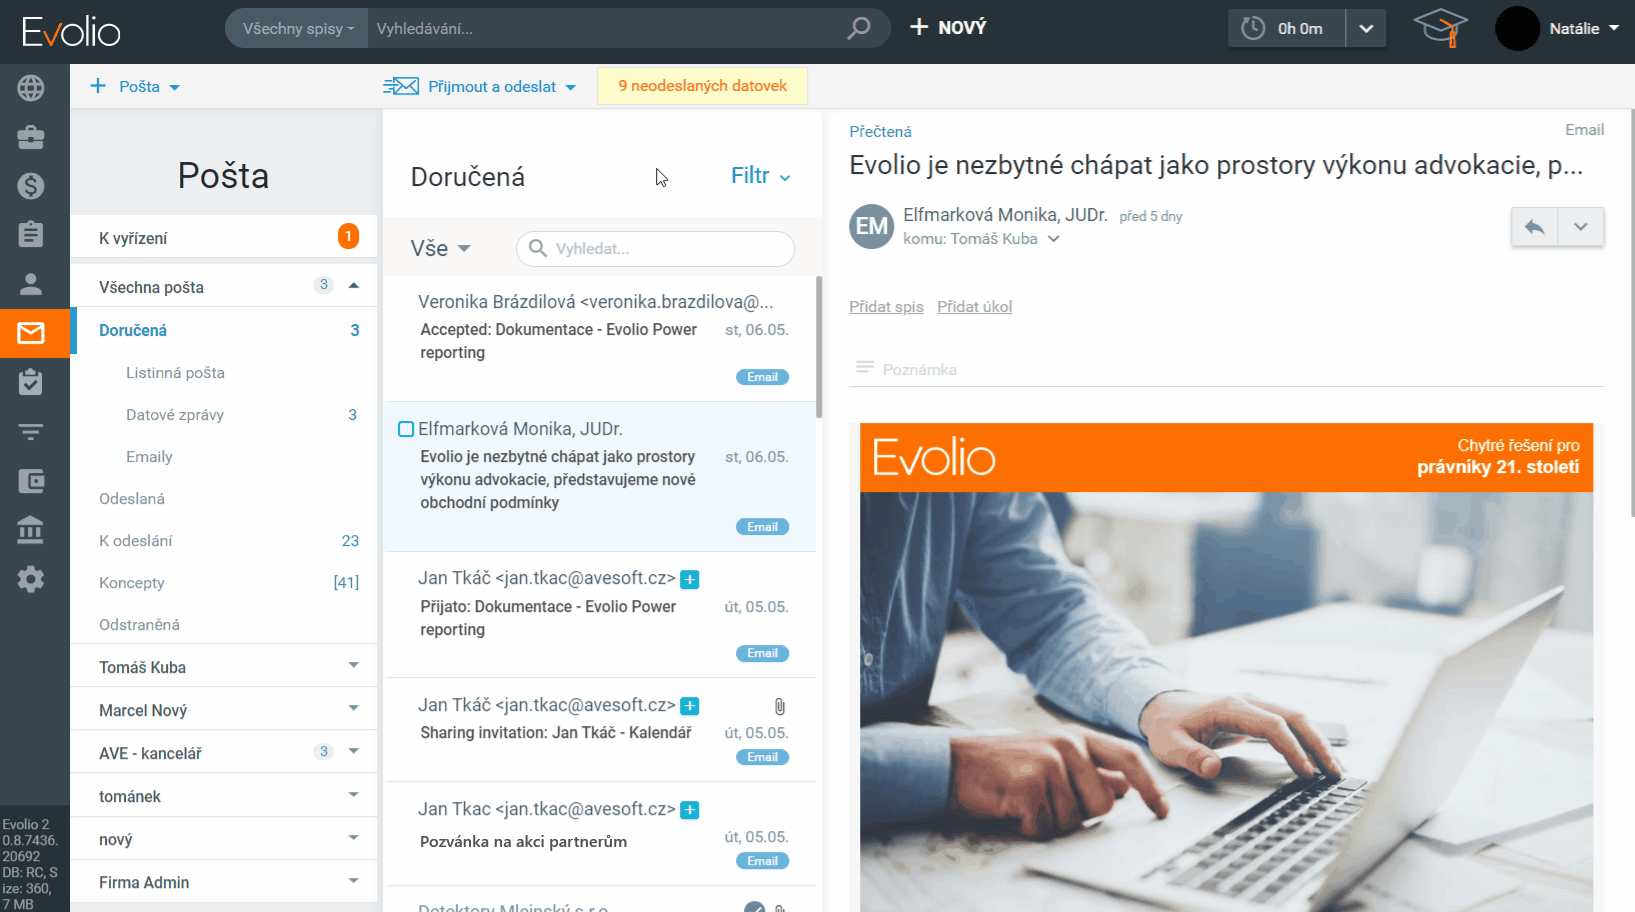This screenshot has width=1635, height=912.
Task: Click the reply arrow button
Action: pos(1534,227)
